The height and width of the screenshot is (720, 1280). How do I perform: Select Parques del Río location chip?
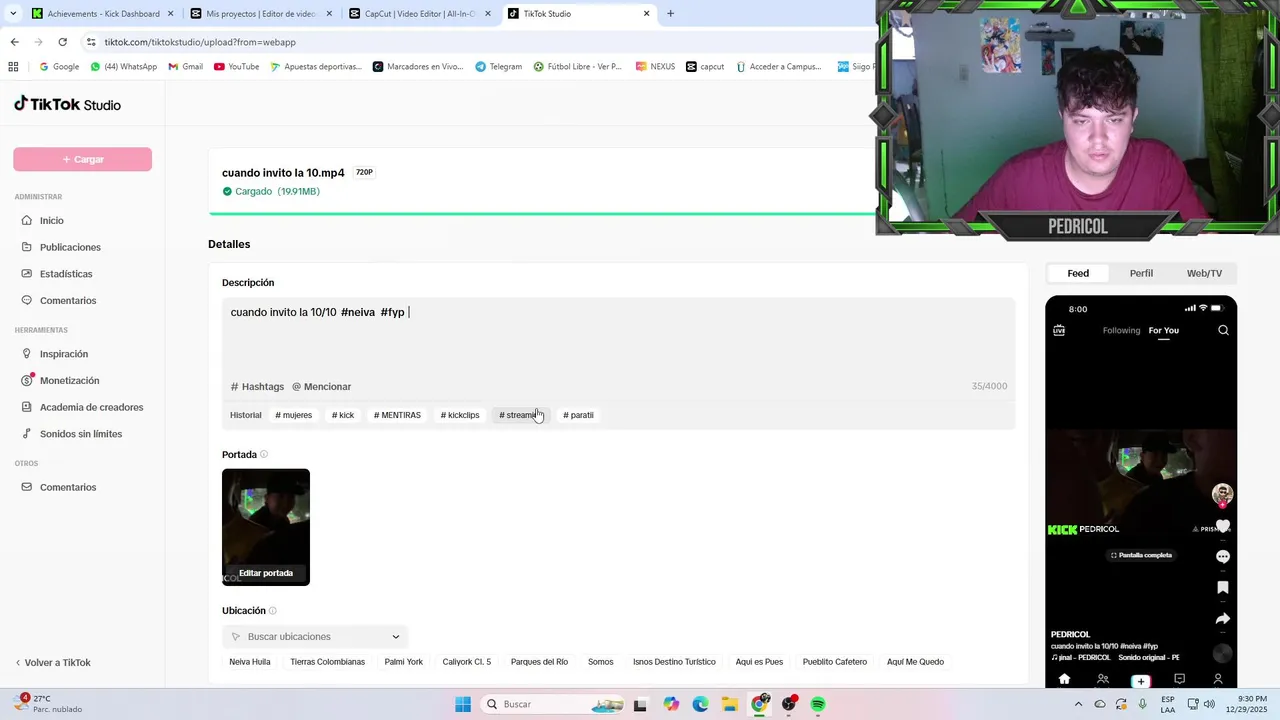coord(539,662)
